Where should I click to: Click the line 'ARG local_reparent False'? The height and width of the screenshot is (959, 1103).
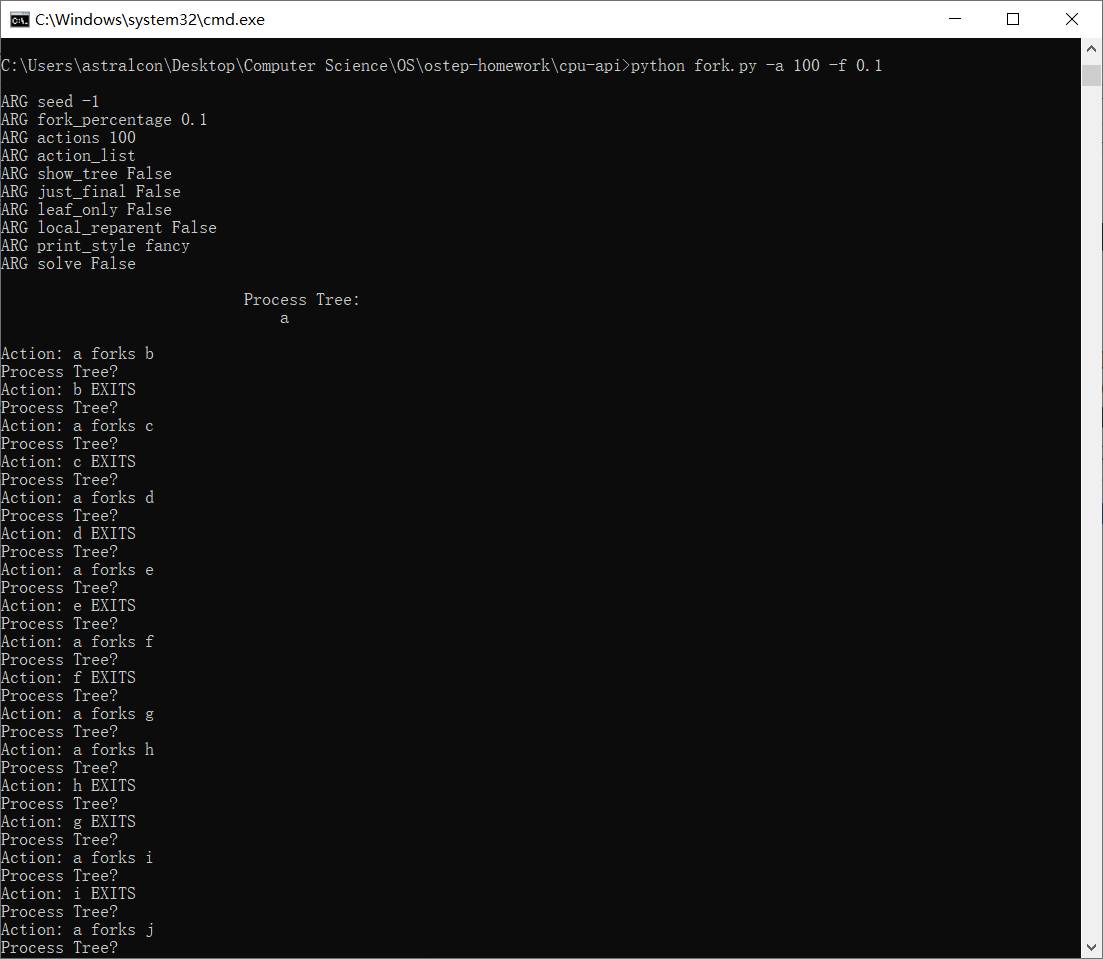tap(108, 227)
